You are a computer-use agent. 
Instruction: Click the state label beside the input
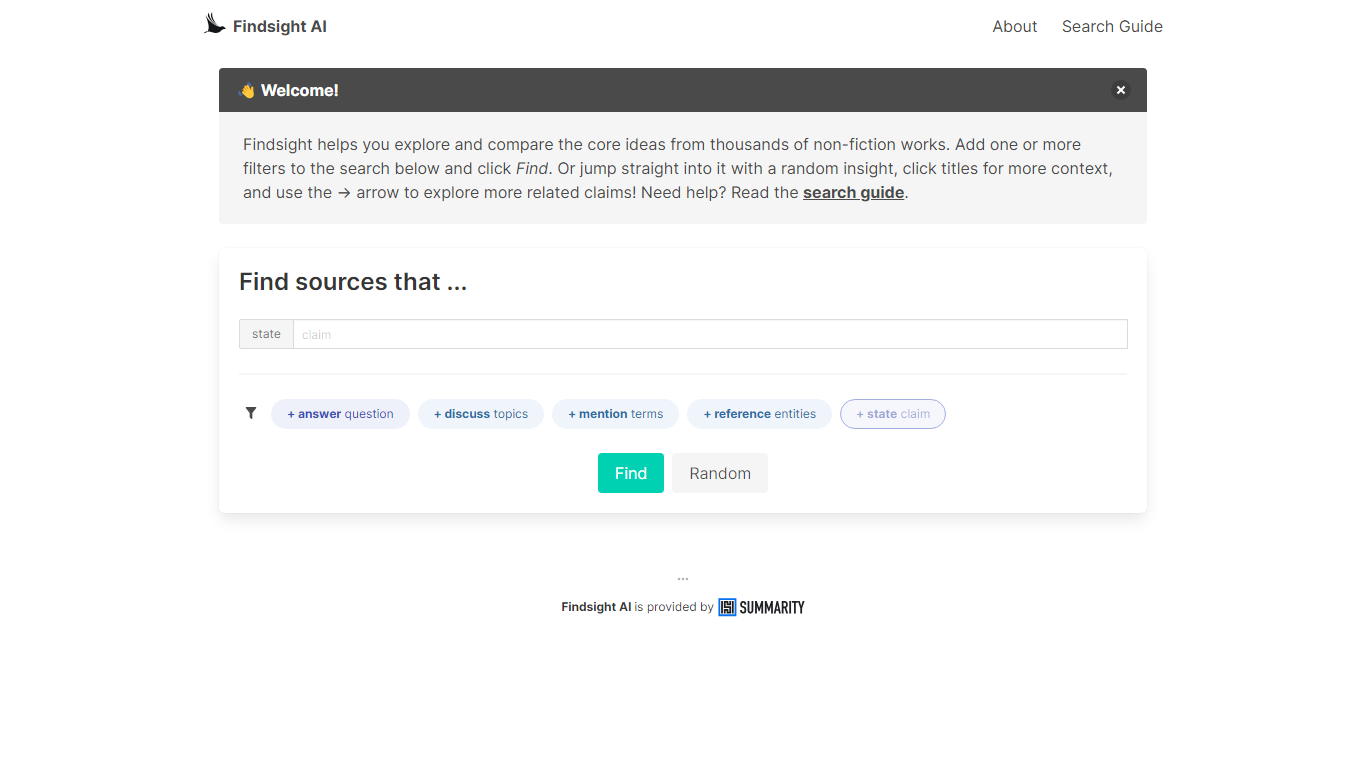(266, 334)
